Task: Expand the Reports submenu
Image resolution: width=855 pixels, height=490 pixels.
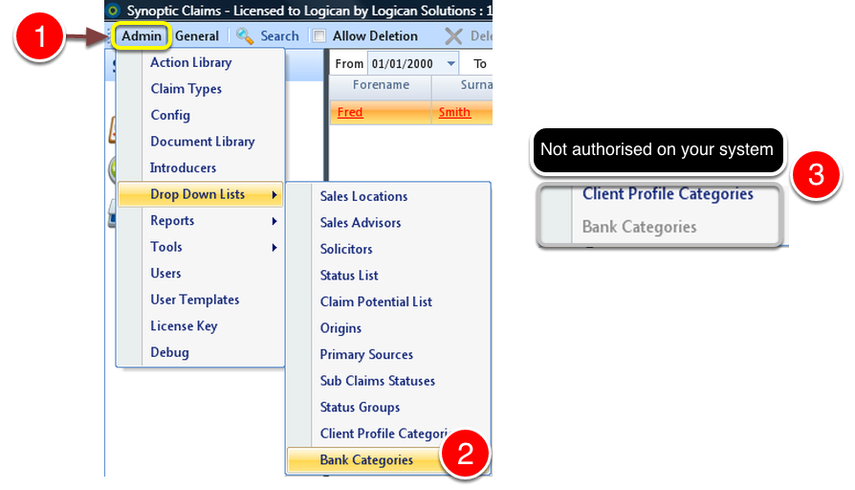Action: click(201, 220)
